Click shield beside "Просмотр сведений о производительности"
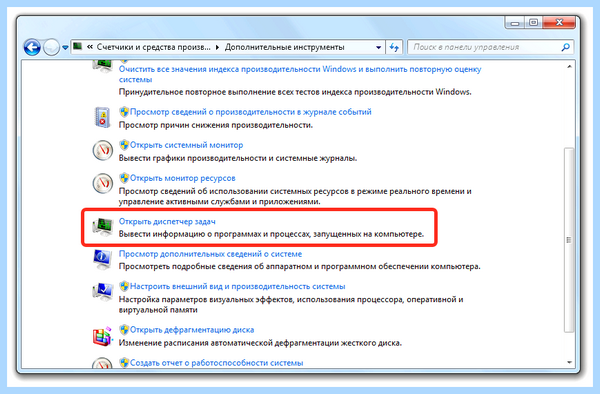600x394 pixels. click(124, 112)
